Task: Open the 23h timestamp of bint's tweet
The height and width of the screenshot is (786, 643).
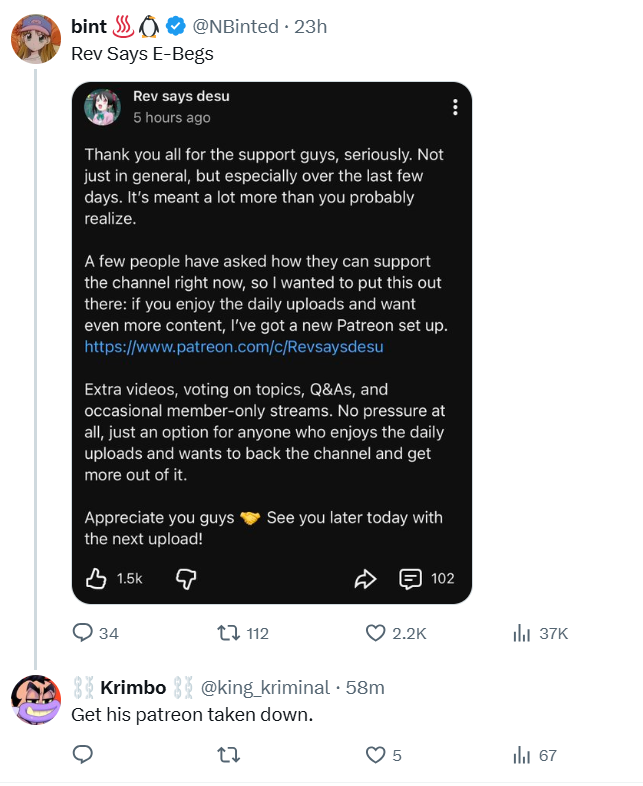Action: point(311,27)
